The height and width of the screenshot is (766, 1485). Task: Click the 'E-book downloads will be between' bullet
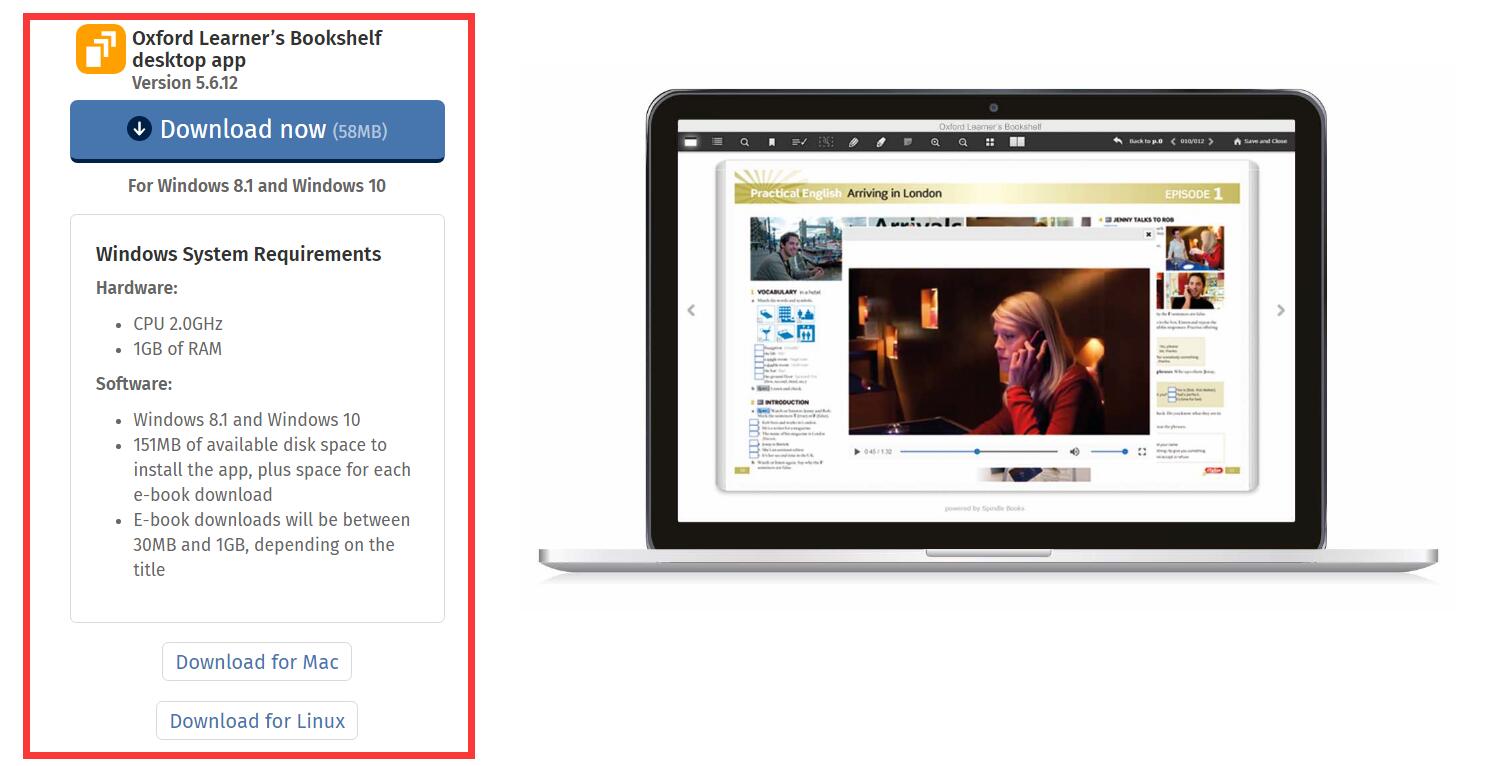point(272,545)
